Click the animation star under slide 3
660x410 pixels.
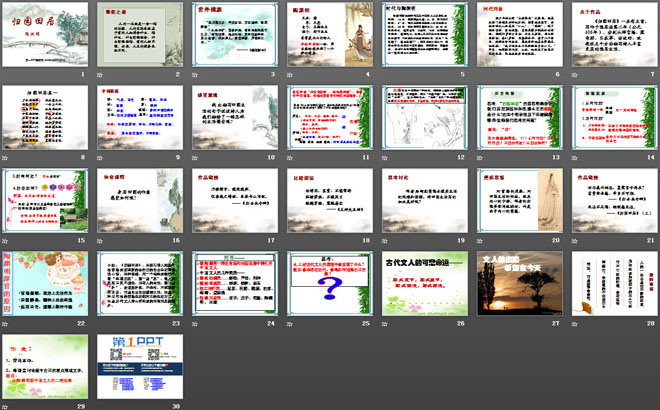195,75
